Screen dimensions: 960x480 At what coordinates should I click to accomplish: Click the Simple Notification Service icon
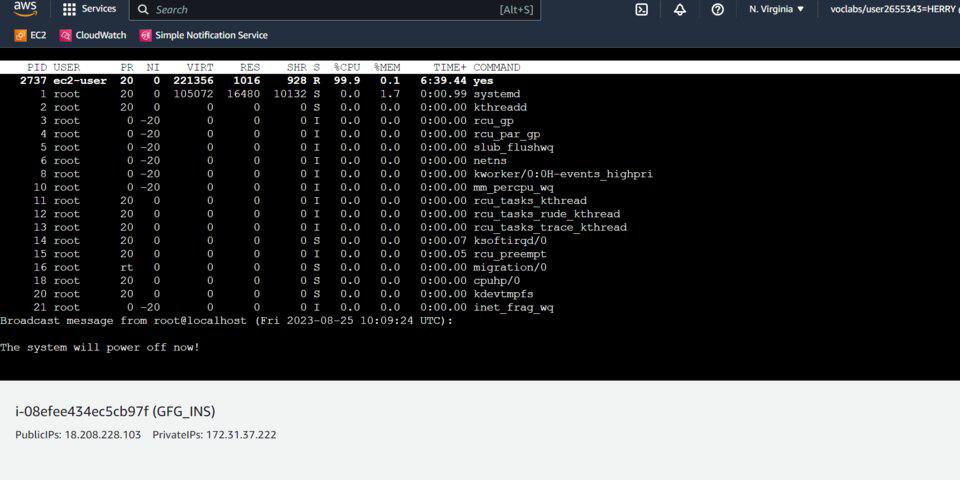coord(145,36)
